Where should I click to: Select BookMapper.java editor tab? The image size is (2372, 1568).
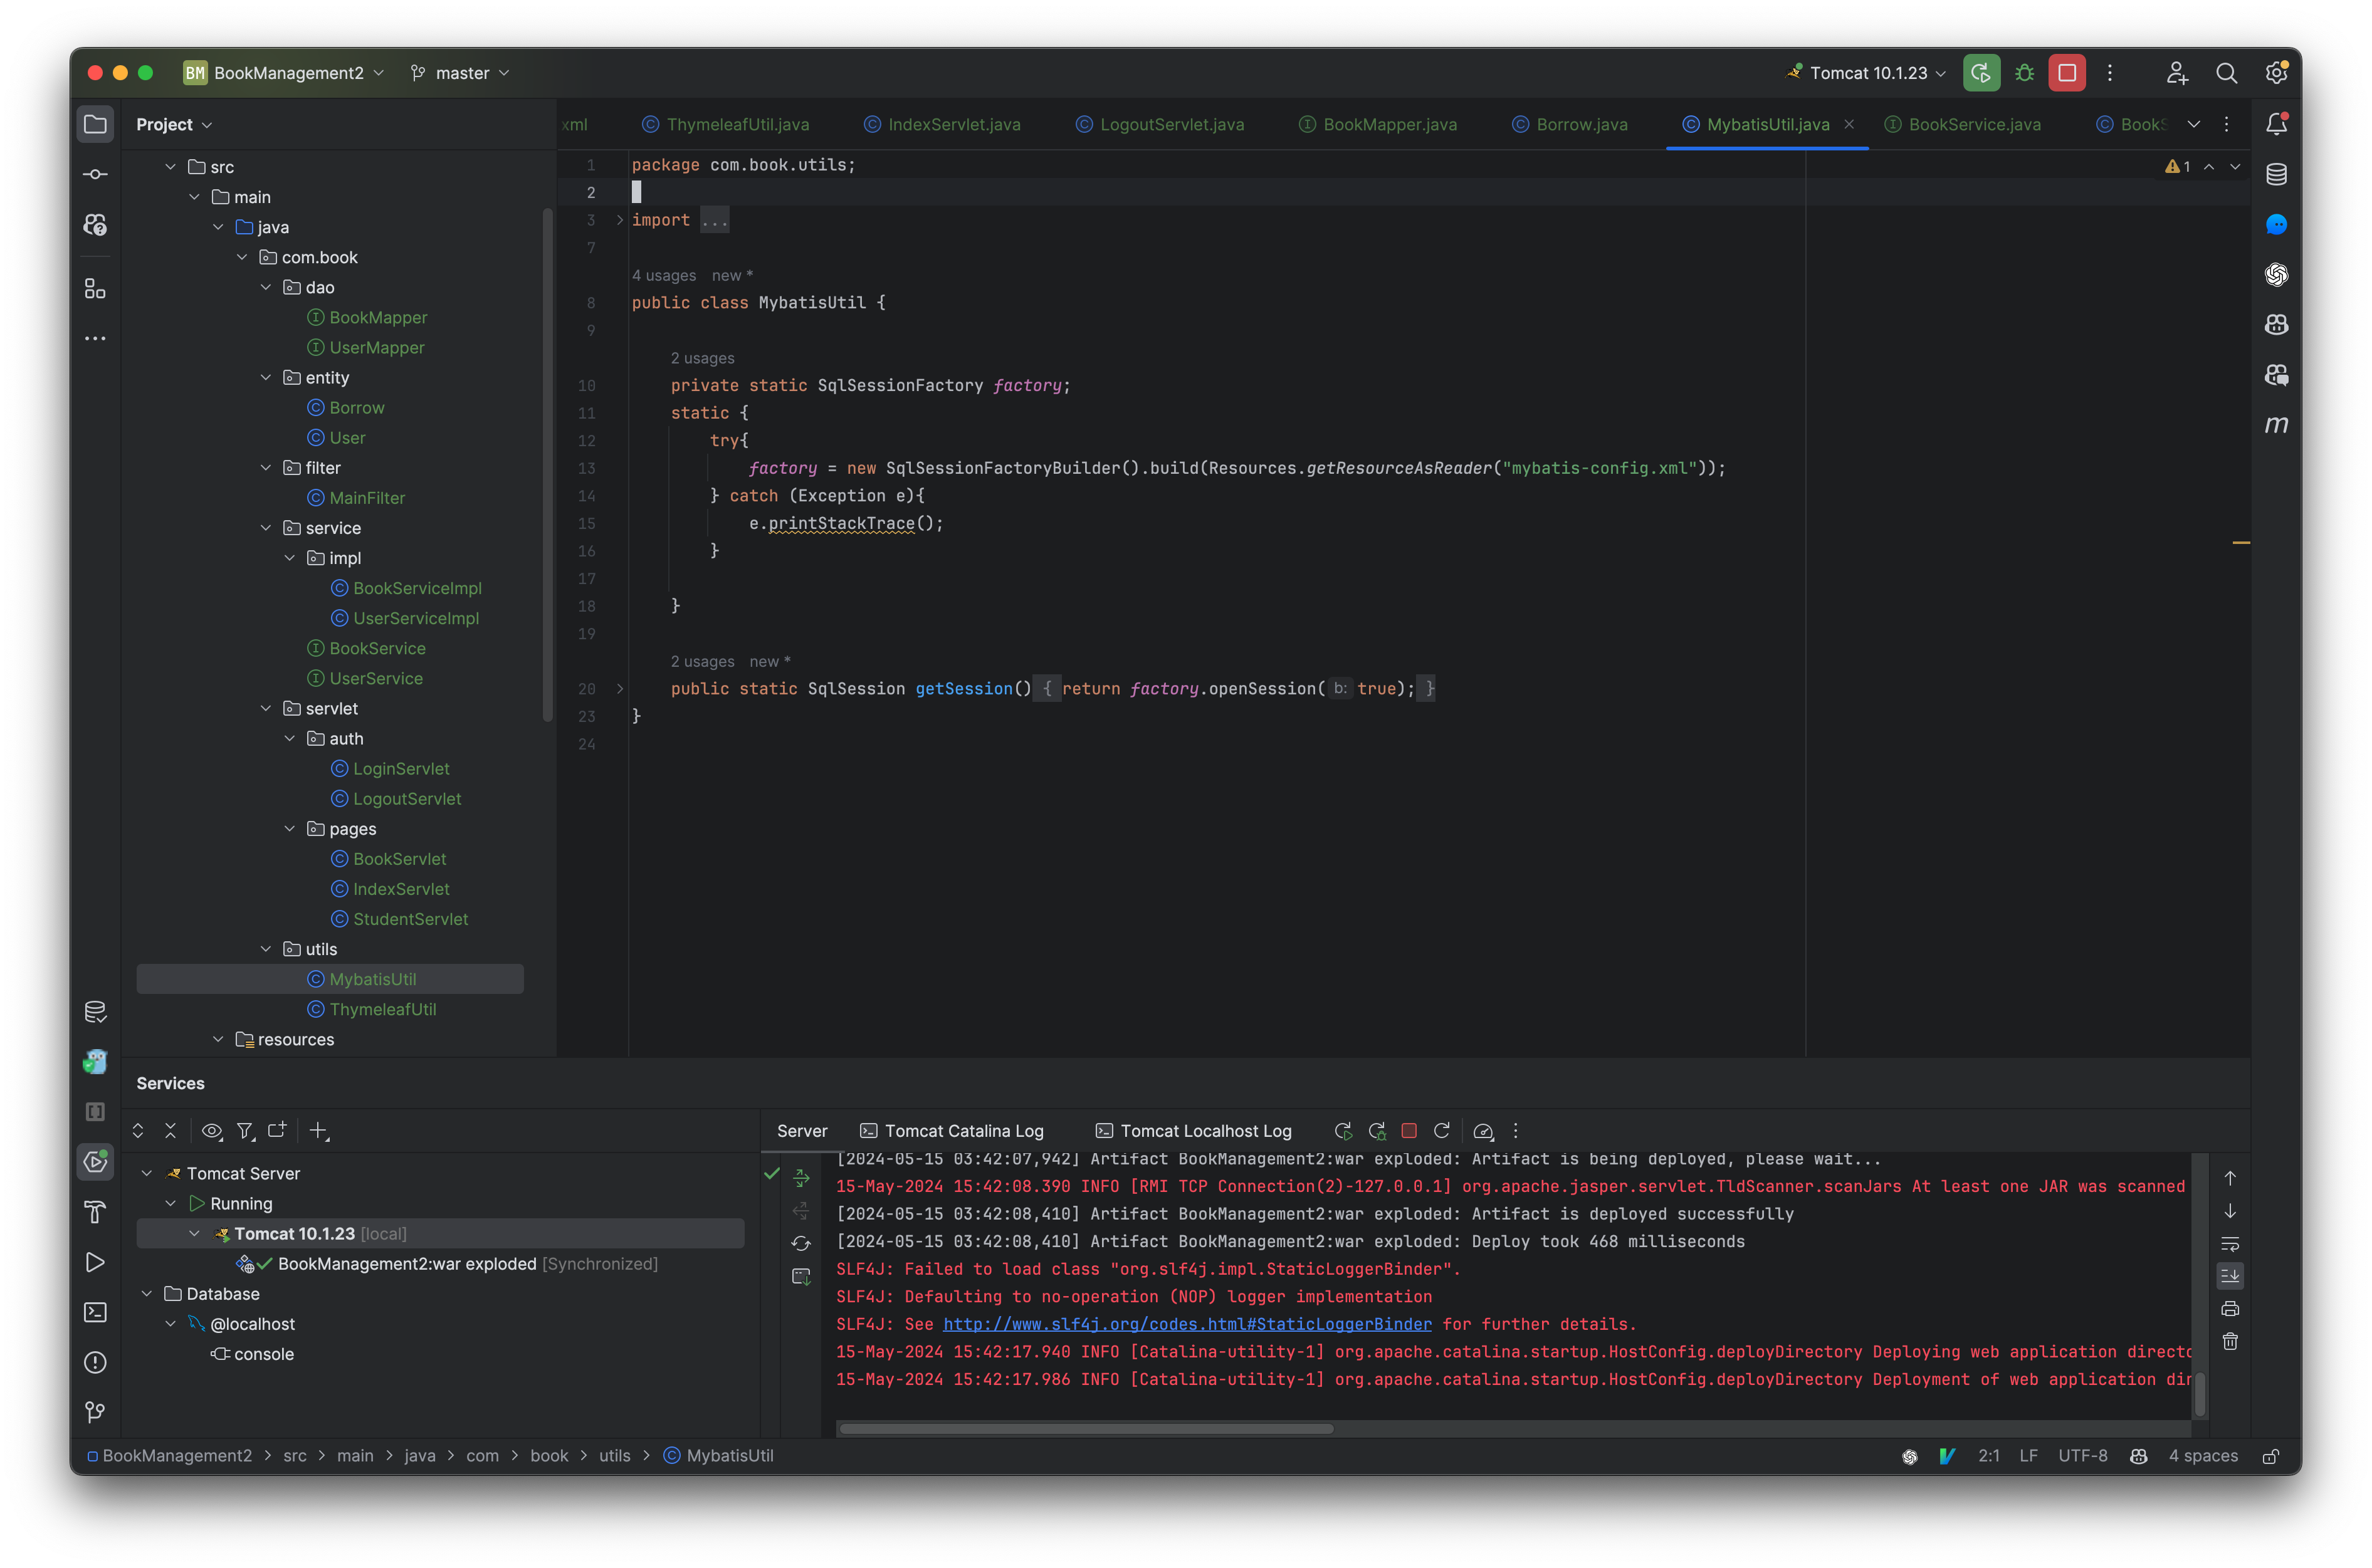point(1383,122)
